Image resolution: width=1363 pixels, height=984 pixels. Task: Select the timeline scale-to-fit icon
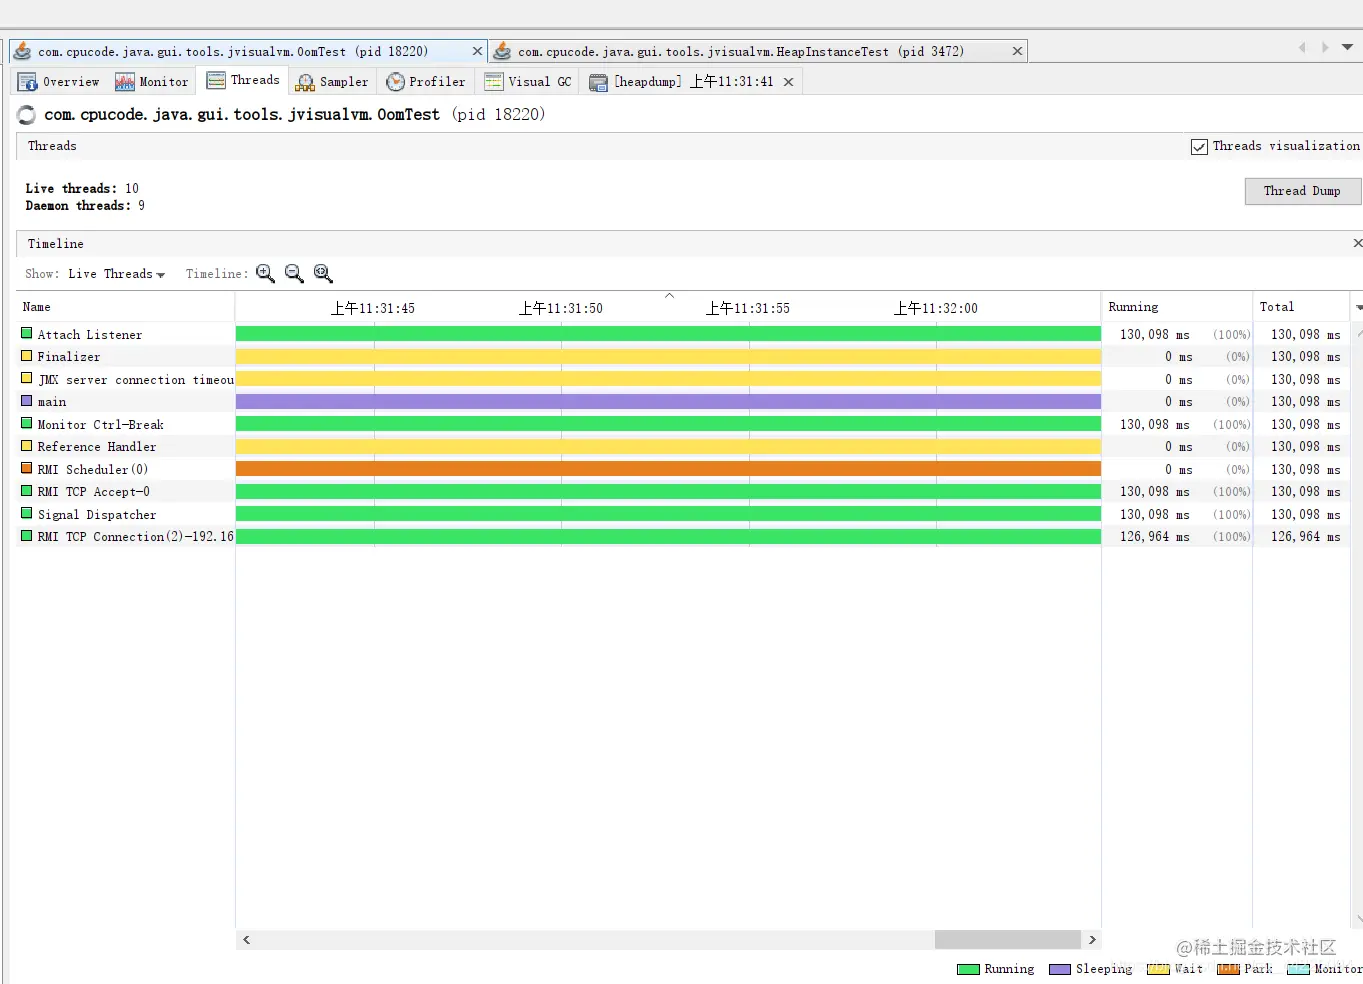click(323, 273)
